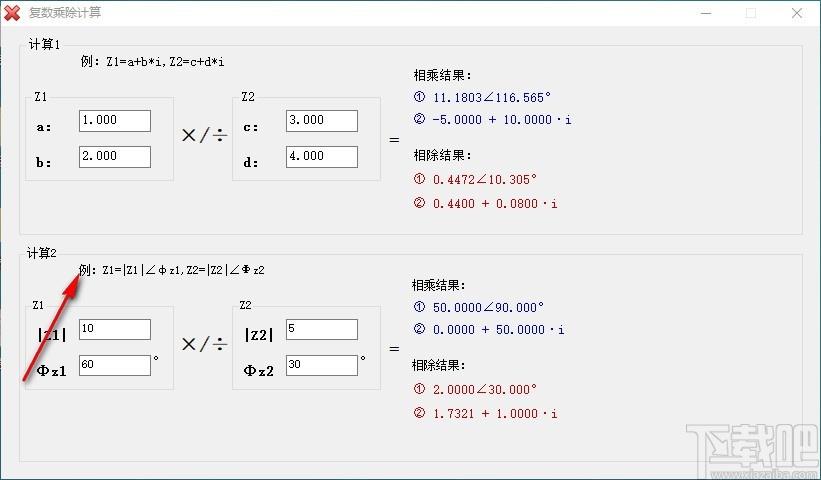Select the 11.1803∠116.565° multiplication result
The height and width of the screenshot is (480, 821).
492,97
